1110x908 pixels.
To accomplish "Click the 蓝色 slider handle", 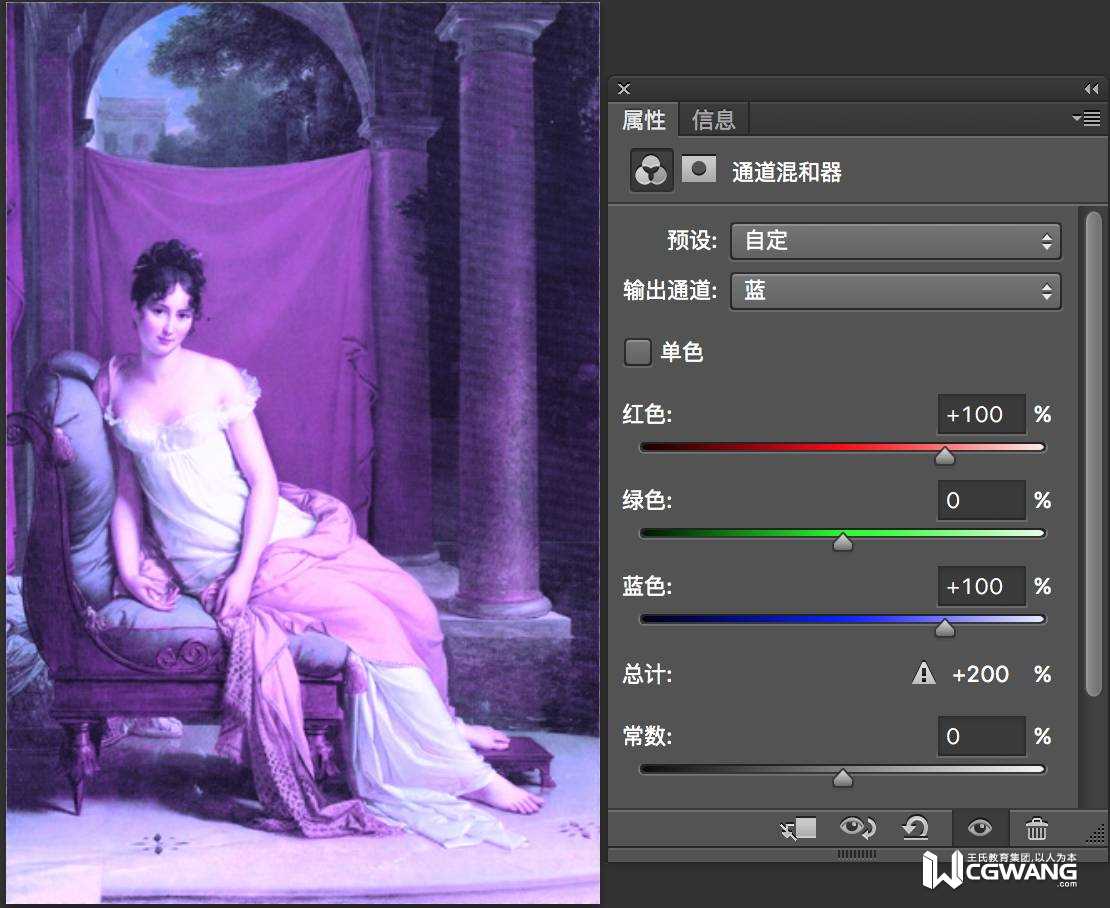I will pyautogui.click(x=944, y=628).
